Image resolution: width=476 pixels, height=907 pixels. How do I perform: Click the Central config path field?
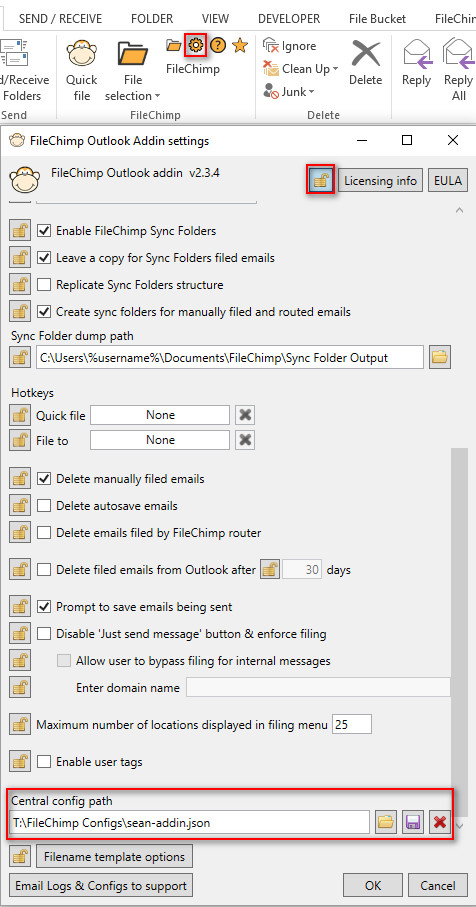(x=190, y=822)
